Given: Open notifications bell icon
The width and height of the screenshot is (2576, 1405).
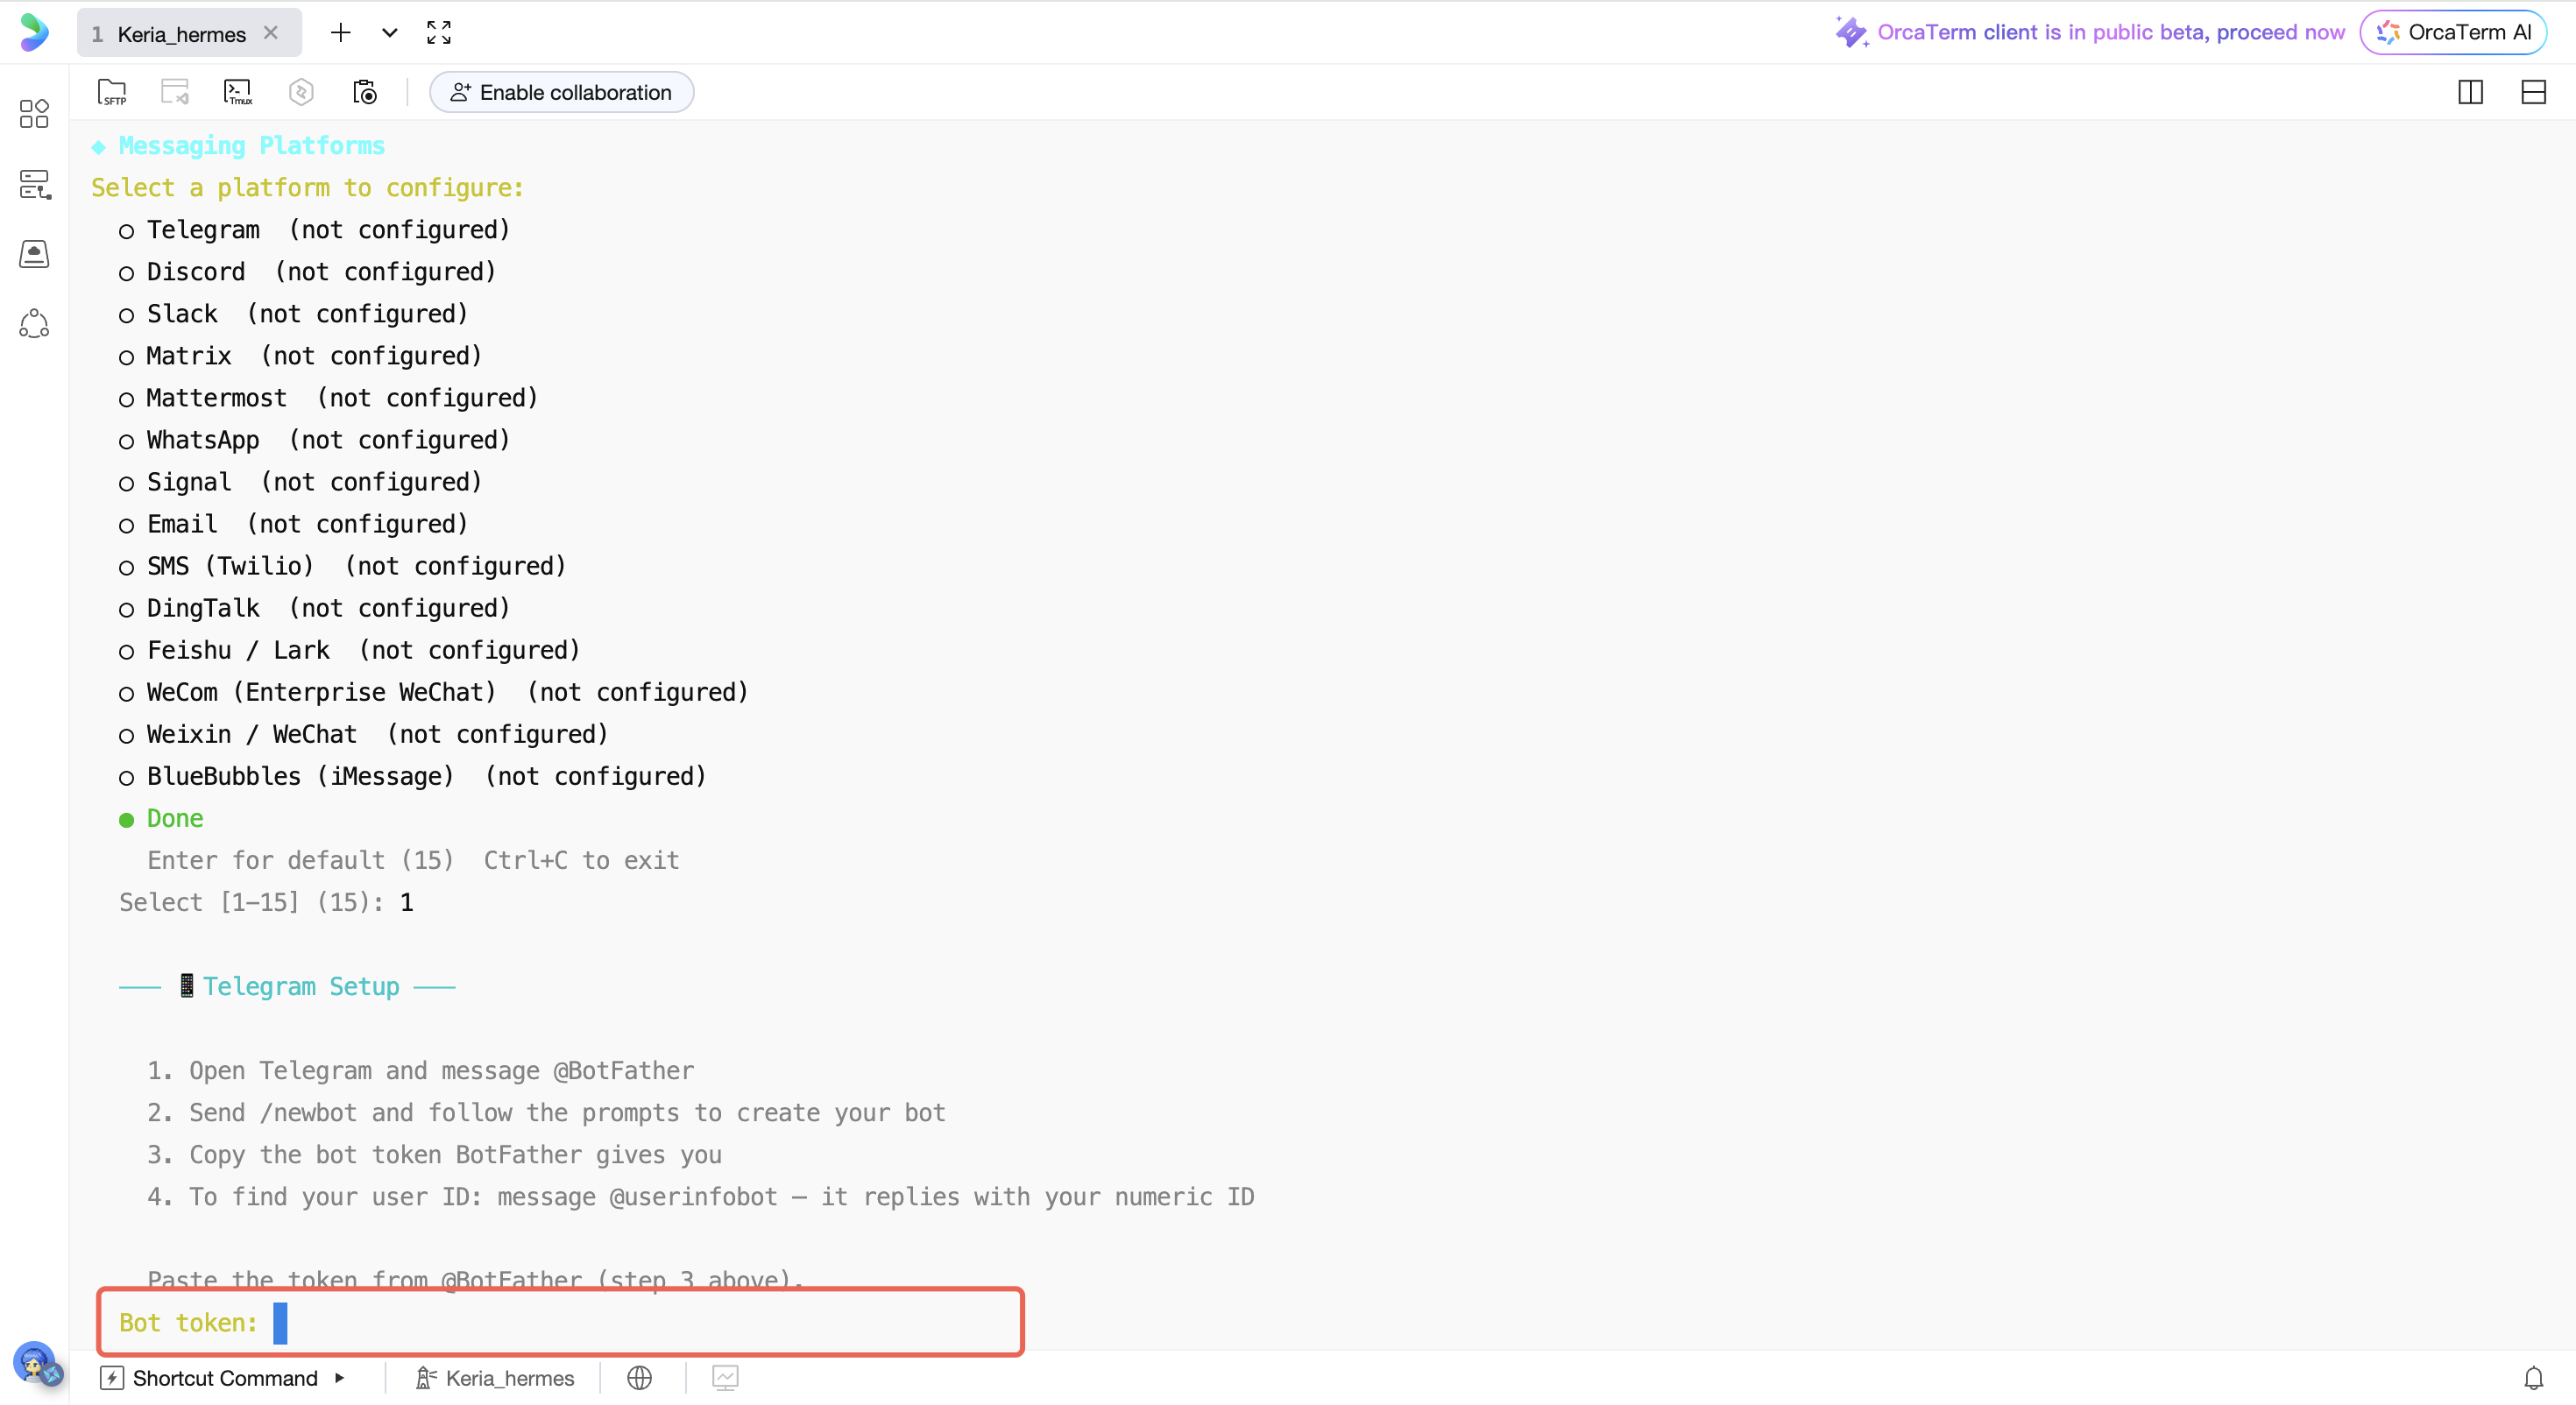Looking at the screenshot, I should click(x=2533, y=1378).
